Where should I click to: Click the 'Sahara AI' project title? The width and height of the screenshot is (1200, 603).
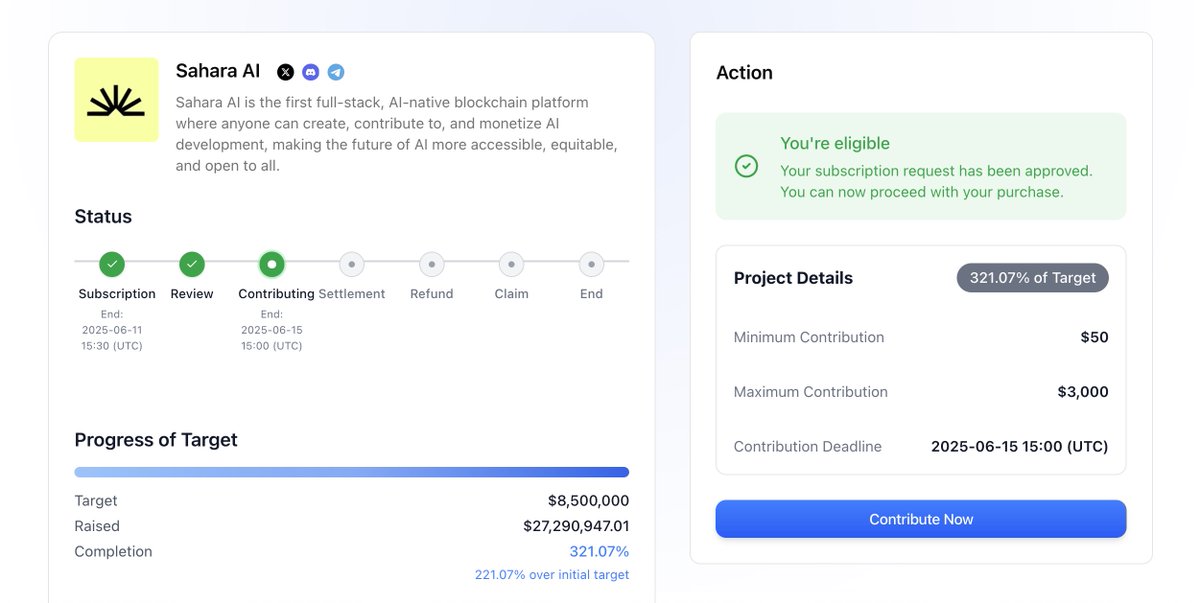click(218, 71)
